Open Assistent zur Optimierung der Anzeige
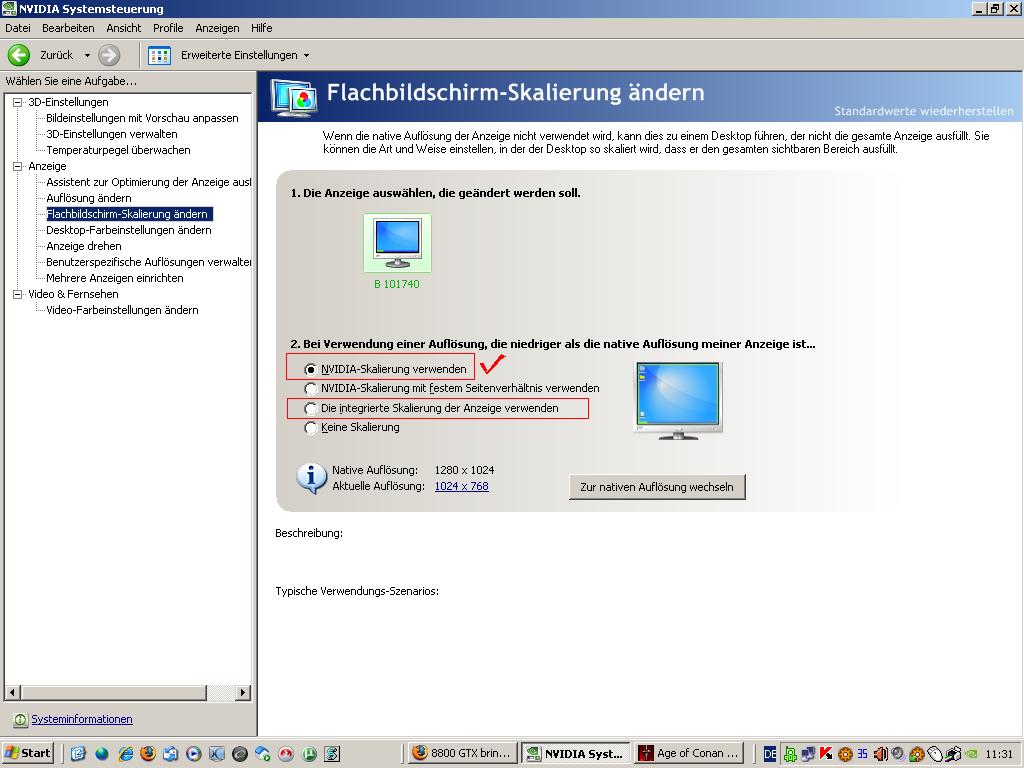The image size is (1024, 768). [x=148, y=182]
